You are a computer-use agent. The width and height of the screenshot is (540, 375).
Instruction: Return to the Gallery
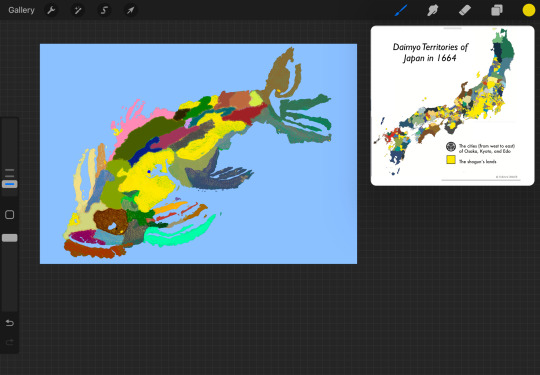pos(21,10)
